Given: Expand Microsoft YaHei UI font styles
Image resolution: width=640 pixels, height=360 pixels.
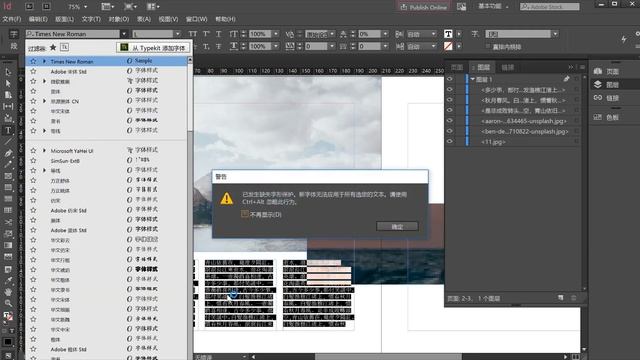Looking at the screenshot, I should [44, 151].
